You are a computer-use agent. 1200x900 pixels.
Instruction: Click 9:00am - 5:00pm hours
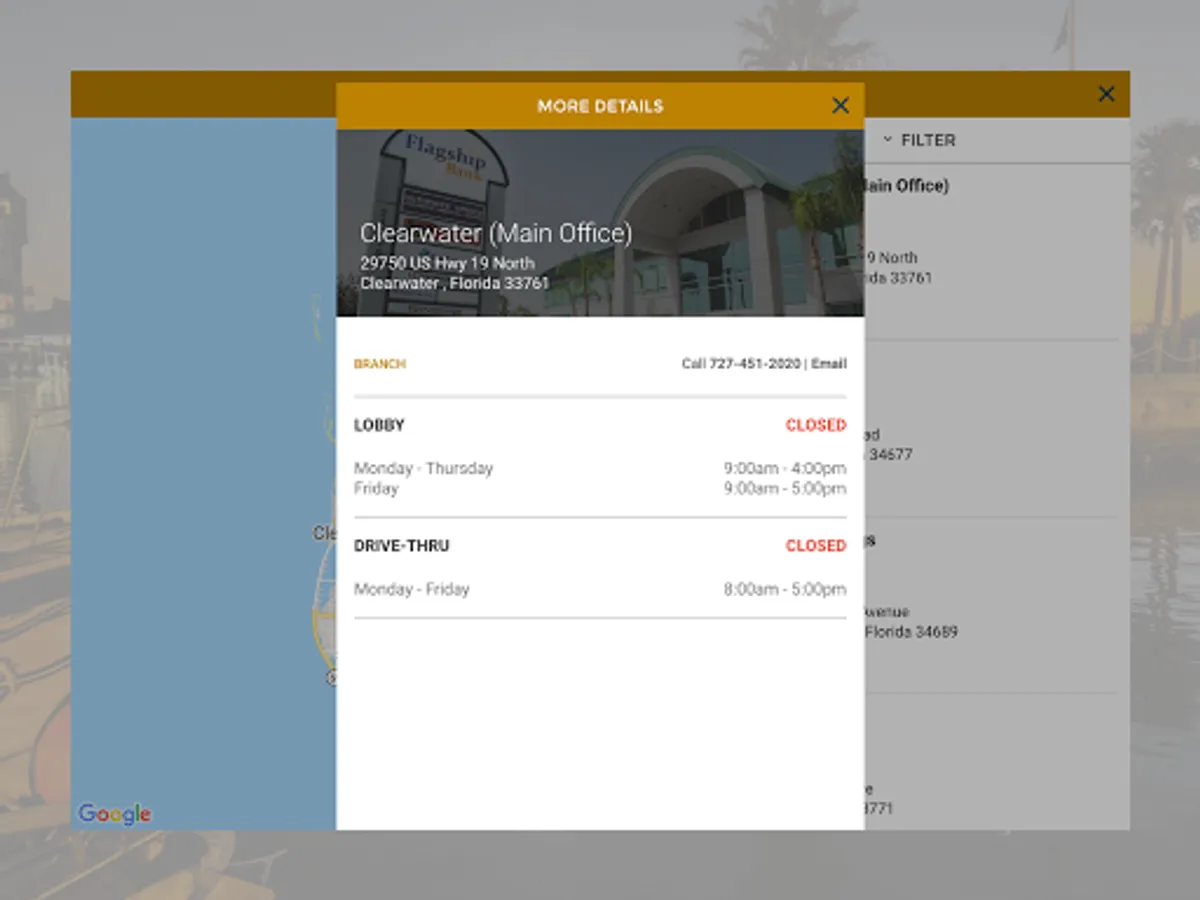[x=785, y=488]
